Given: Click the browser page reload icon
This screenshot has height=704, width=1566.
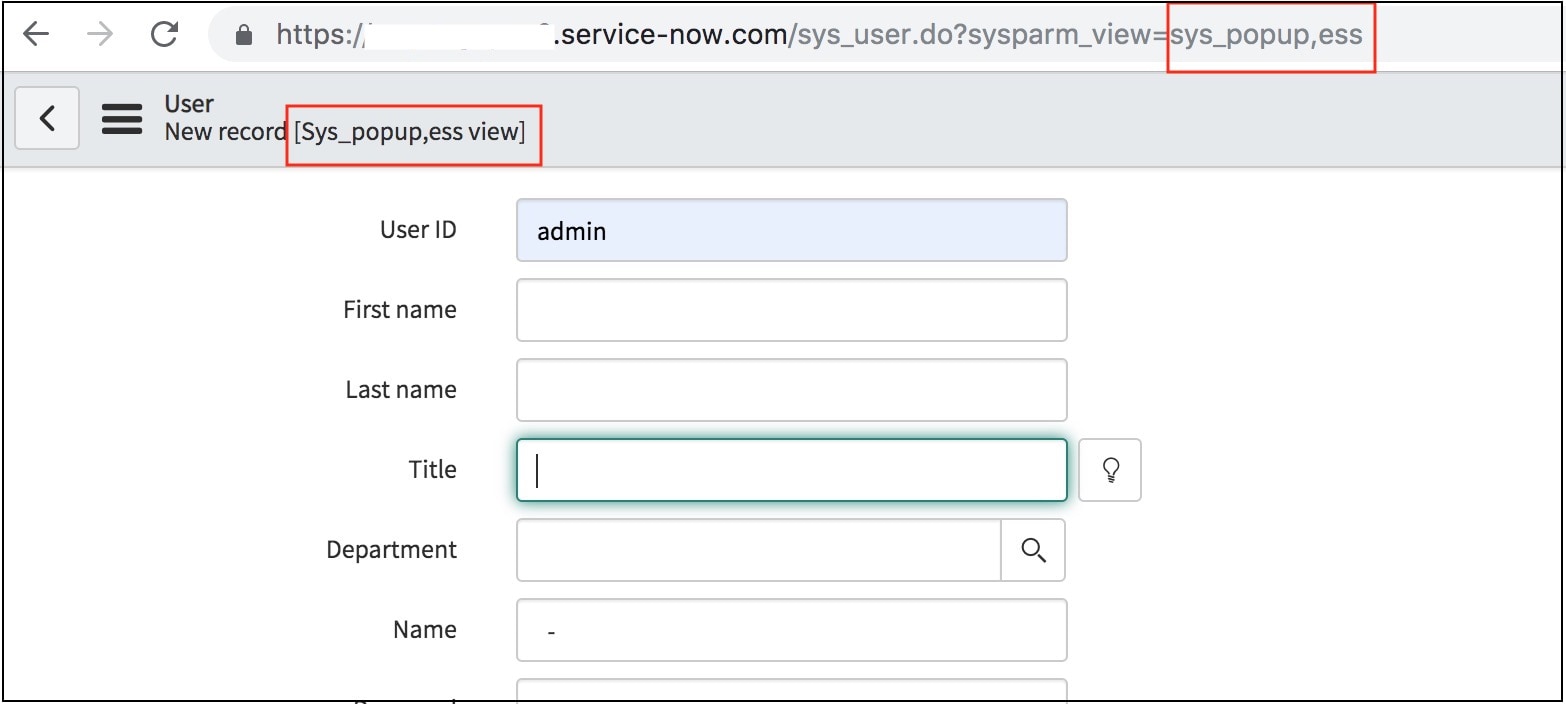Looking at the screenshot, I should point(164,34).
